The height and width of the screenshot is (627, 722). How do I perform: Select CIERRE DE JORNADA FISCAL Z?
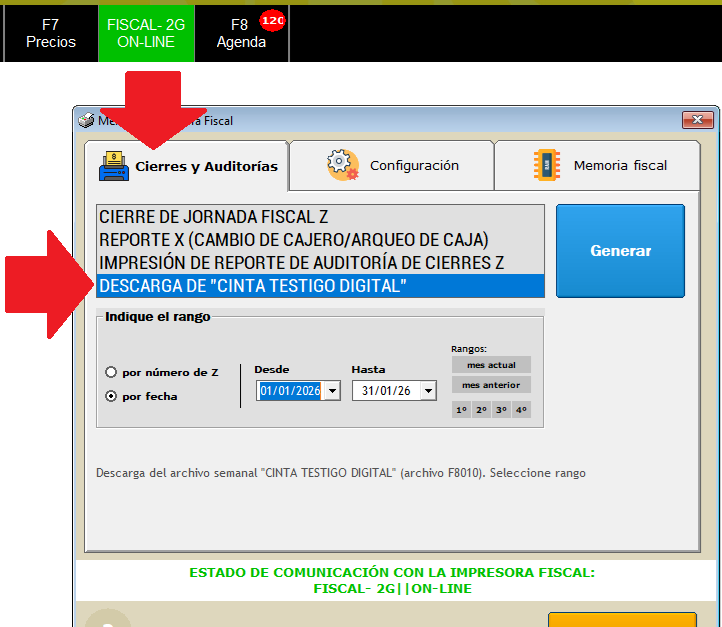tap(320, 217)
